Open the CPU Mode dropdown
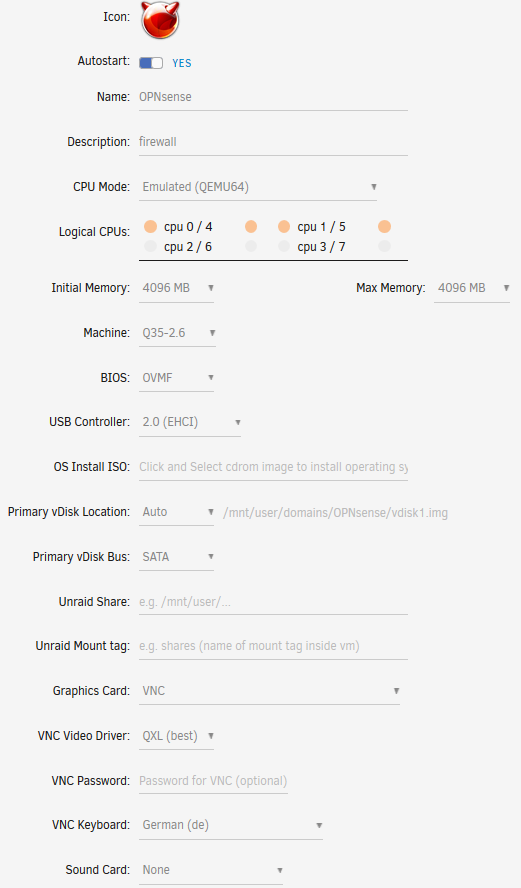This screenshot has height=888, width=521. click(x=258, y=187)
